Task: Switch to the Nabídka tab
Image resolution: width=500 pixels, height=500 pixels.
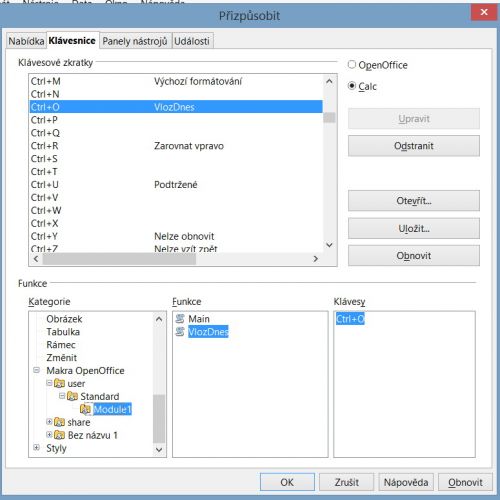Action: (x=26, y=41)
